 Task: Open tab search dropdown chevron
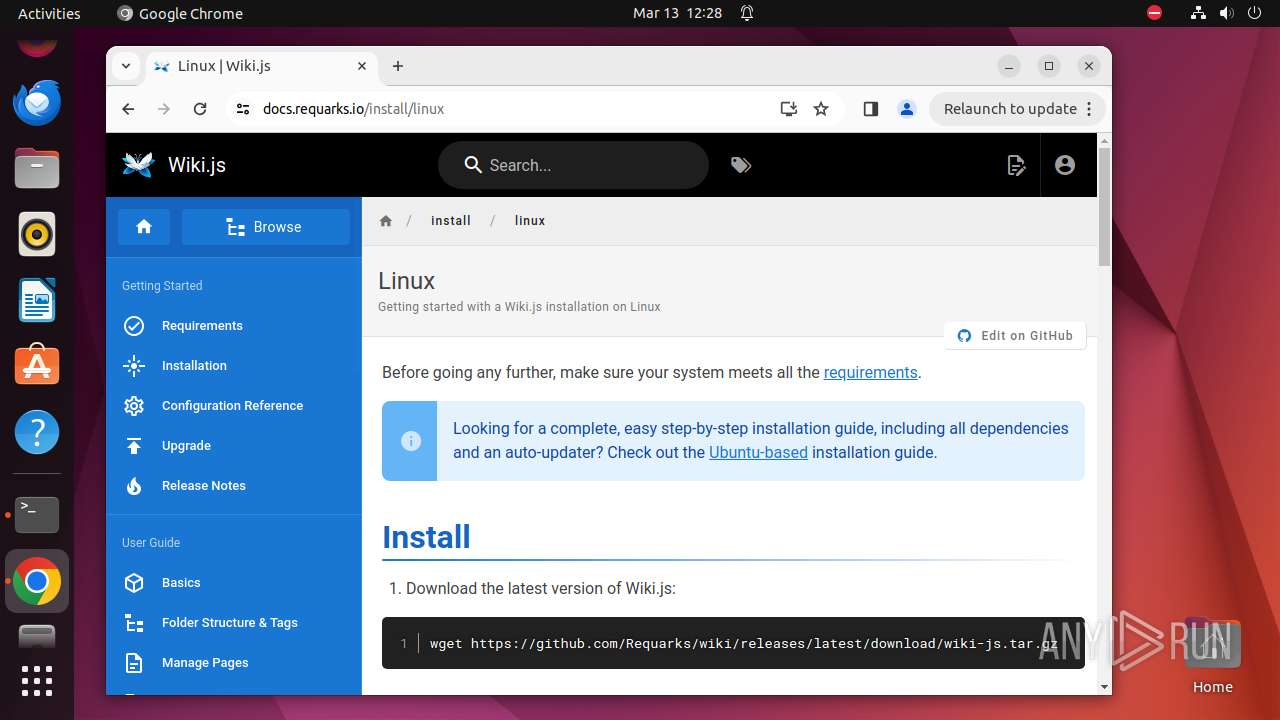click(x=125, y=66)
